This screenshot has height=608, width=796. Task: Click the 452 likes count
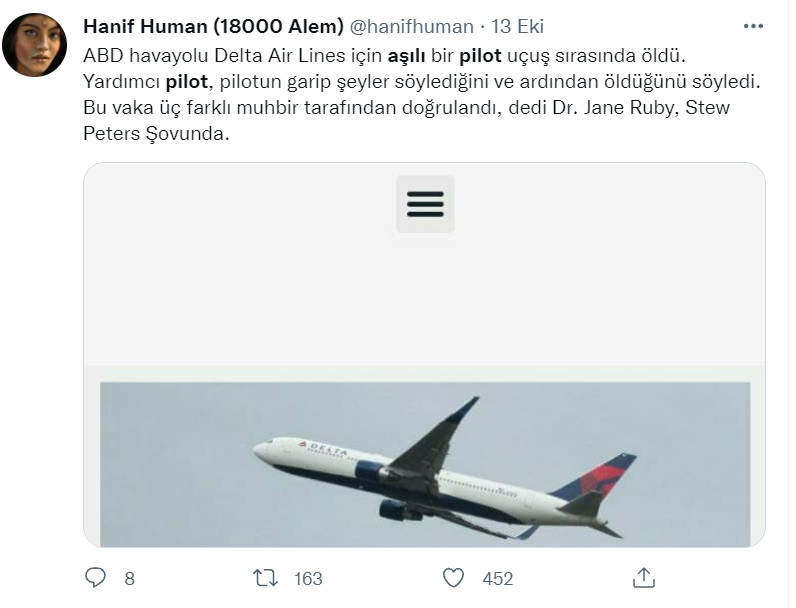pyautogui.click(x=497, y=579)
